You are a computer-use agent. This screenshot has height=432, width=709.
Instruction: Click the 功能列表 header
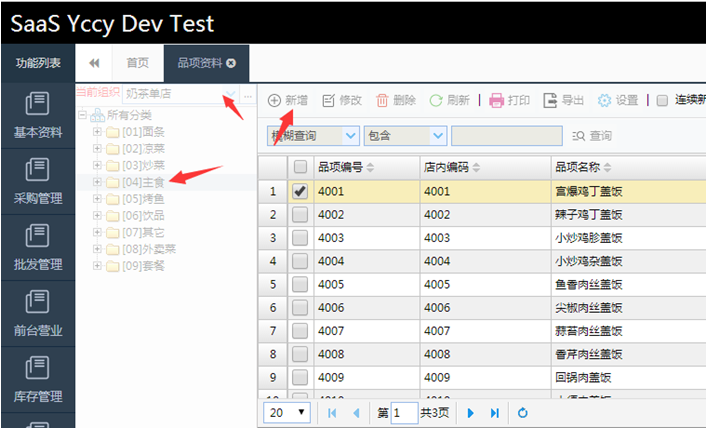pyautogui.click(x=38, y=63)
